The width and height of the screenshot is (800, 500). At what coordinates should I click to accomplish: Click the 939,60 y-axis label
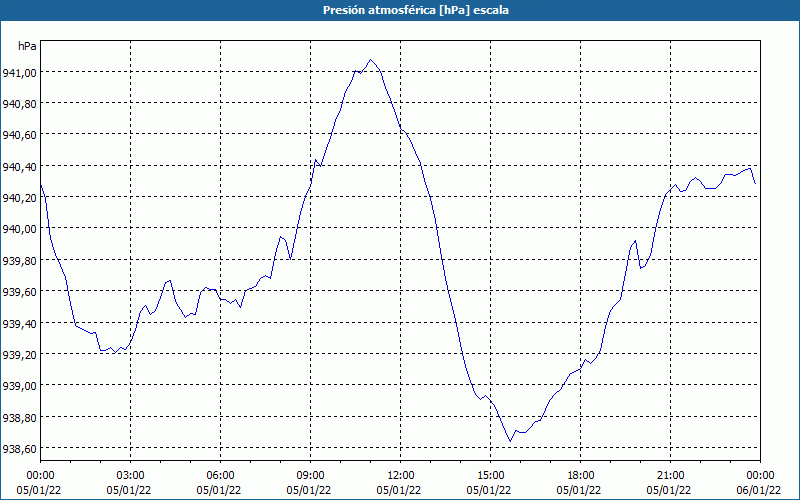click(x=20, y=292)
